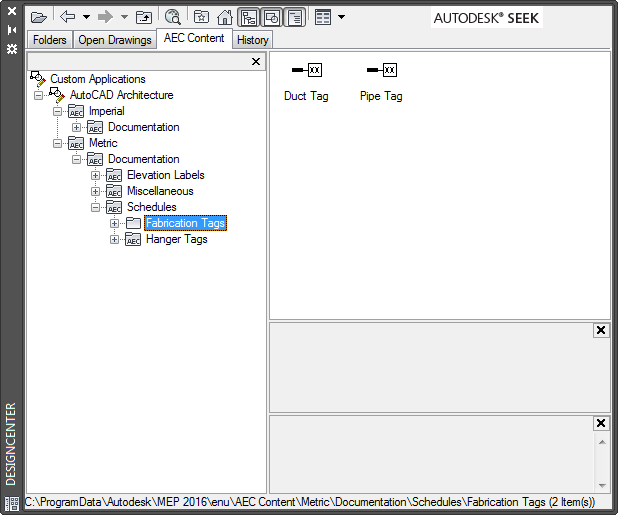
Task: Select the AEC Content tab
Action: click(x=194, y=38)
